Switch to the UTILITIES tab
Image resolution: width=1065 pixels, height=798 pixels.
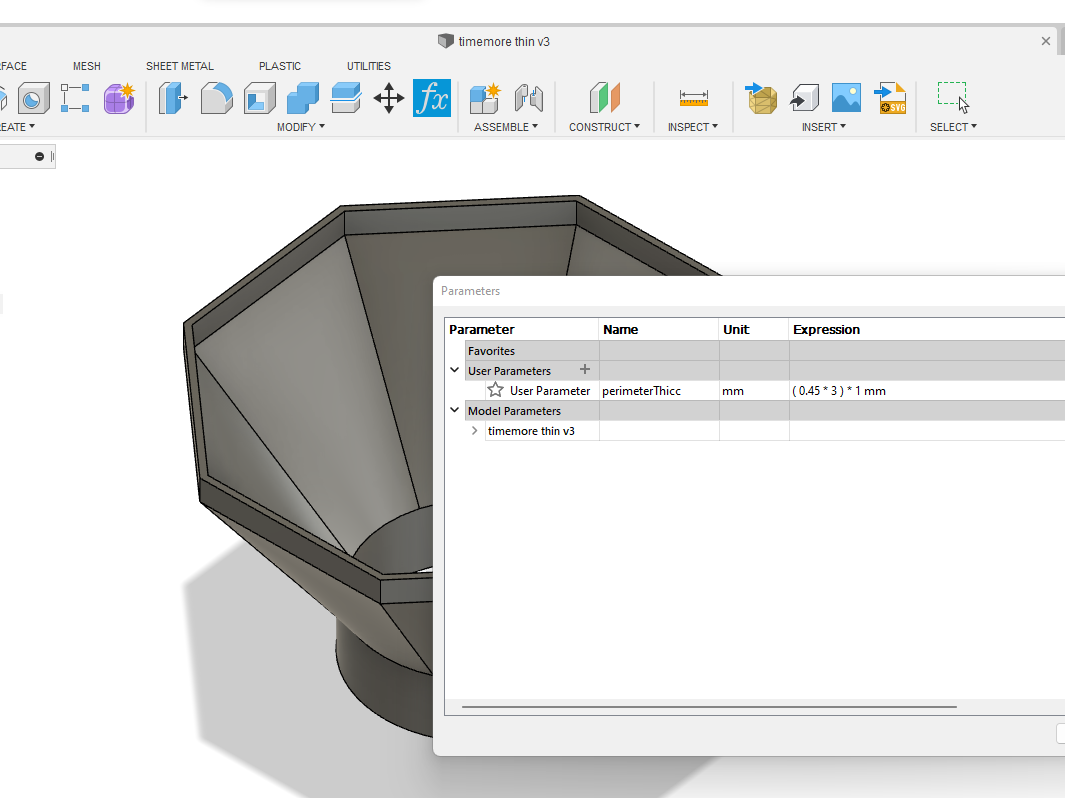369,66
